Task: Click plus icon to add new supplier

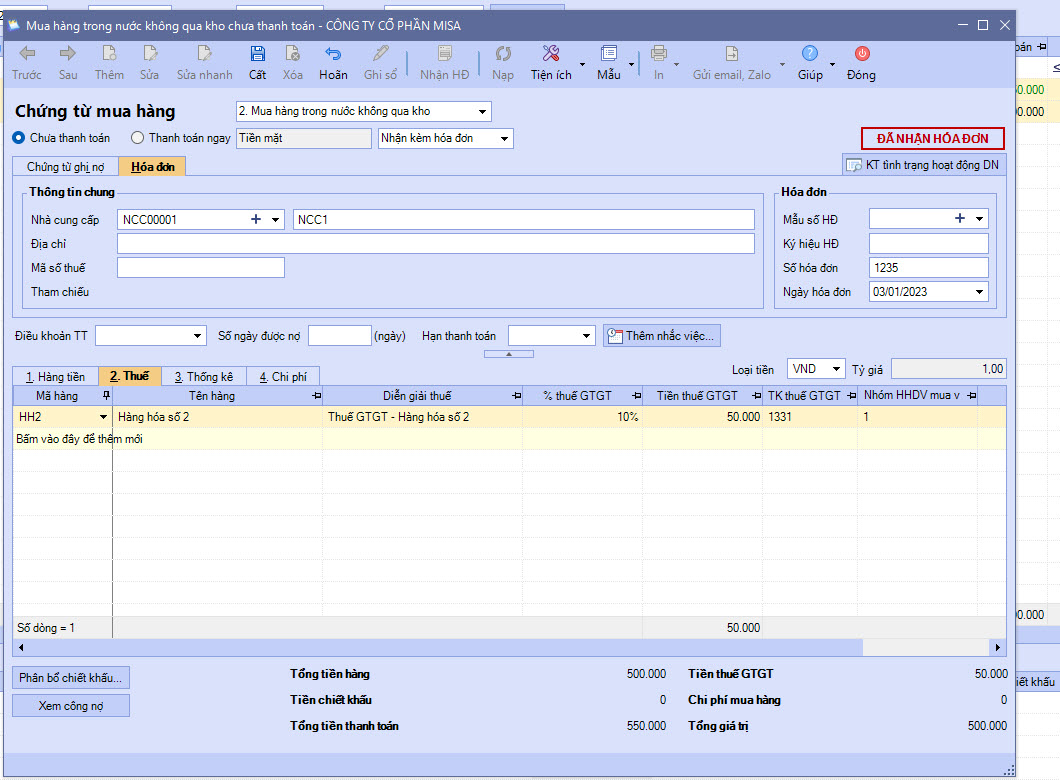Action: tap(256, 220)
